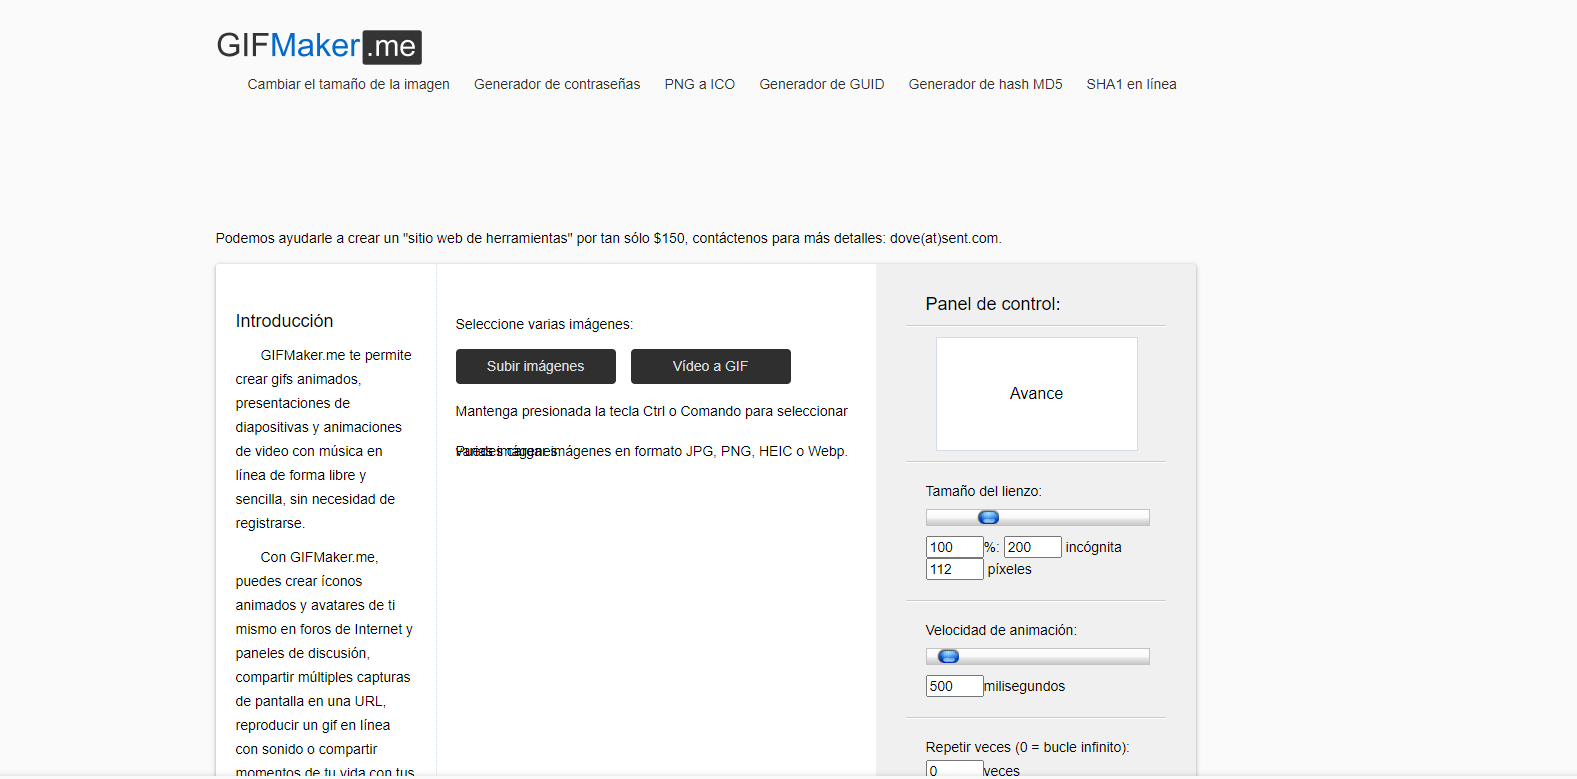This screenshot has height=779, width=1577.
Task: Open SHA1 en línea tool
Action: tap(1131, 84)
